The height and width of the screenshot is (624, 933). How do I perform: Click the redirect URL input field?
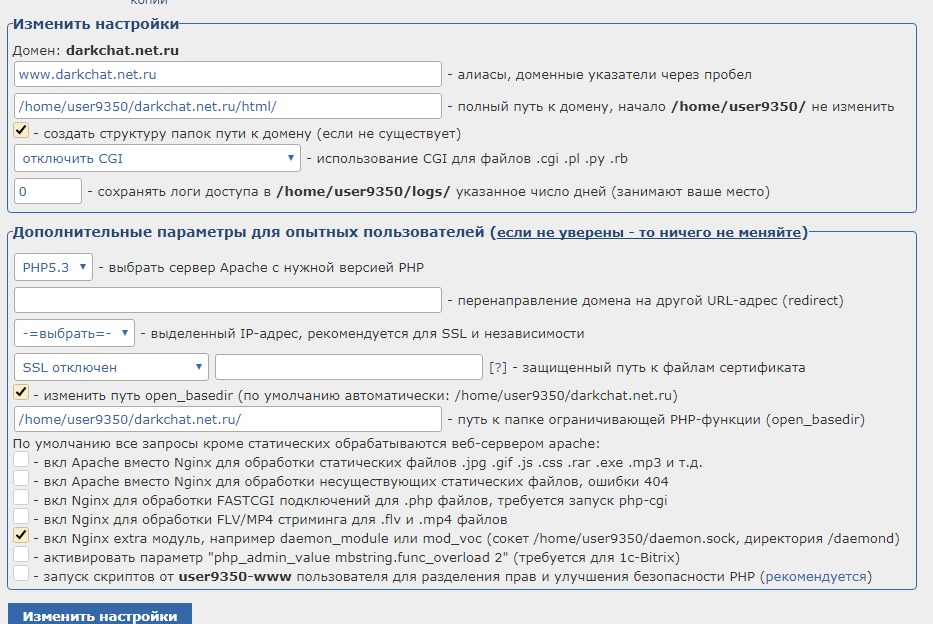click(x=228, y=300)
